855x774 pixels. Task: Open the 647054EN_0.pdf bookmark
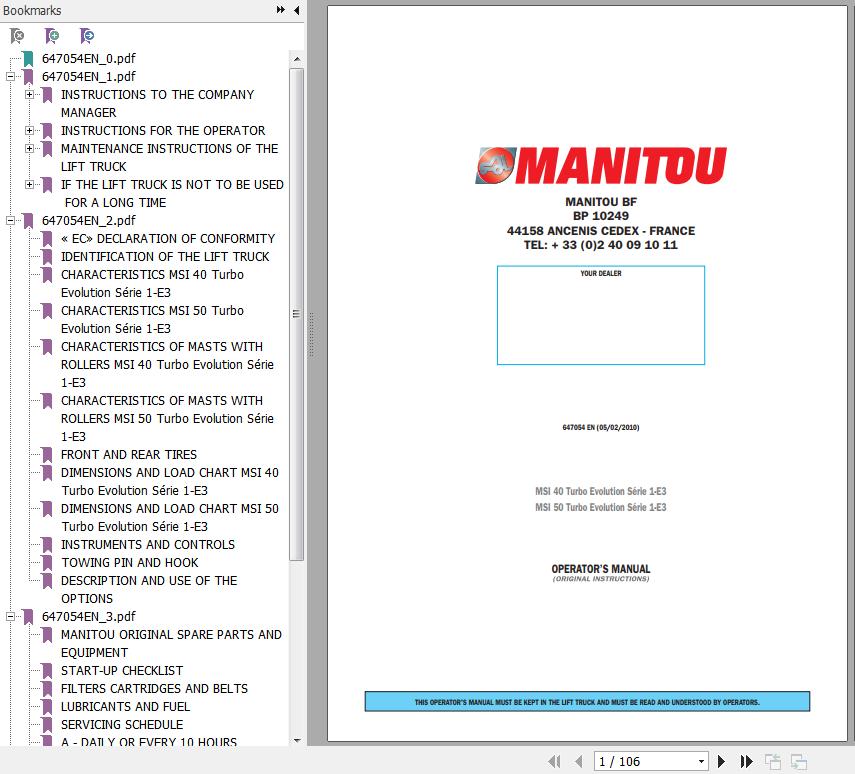click(x=88, y=58)
